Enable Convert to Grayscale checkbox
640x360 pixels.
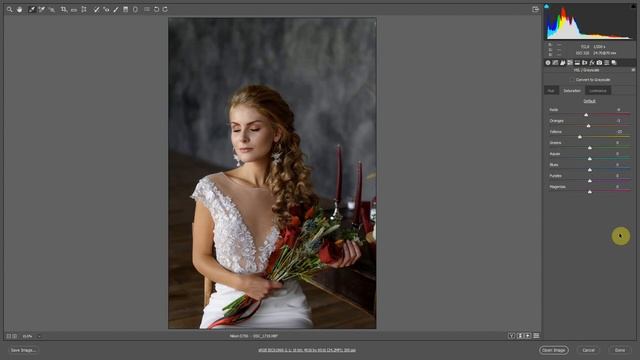(572, 80)
